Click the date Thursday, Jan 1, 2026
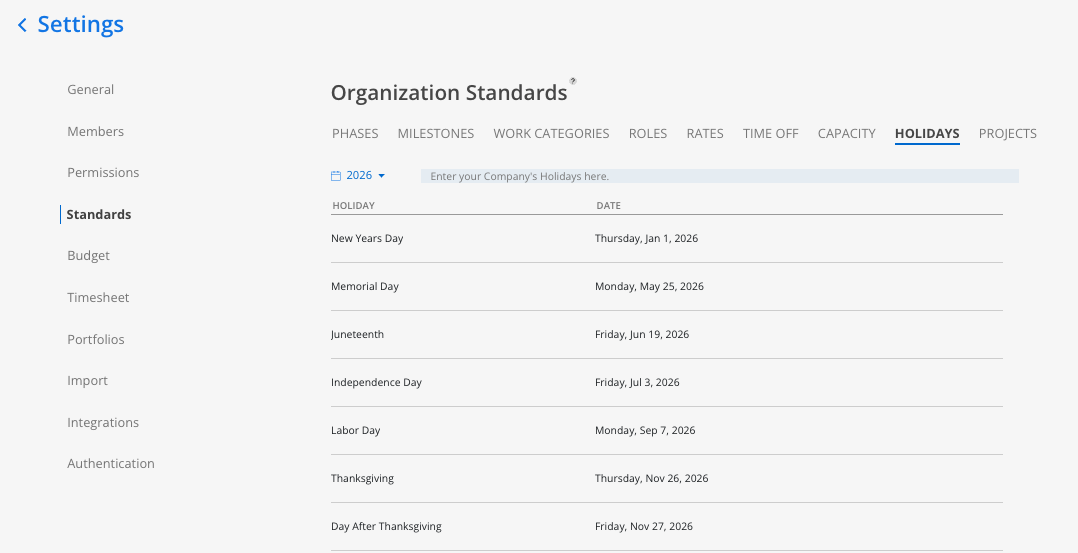This screenshot has height=553, width=1078. [646, 239]
